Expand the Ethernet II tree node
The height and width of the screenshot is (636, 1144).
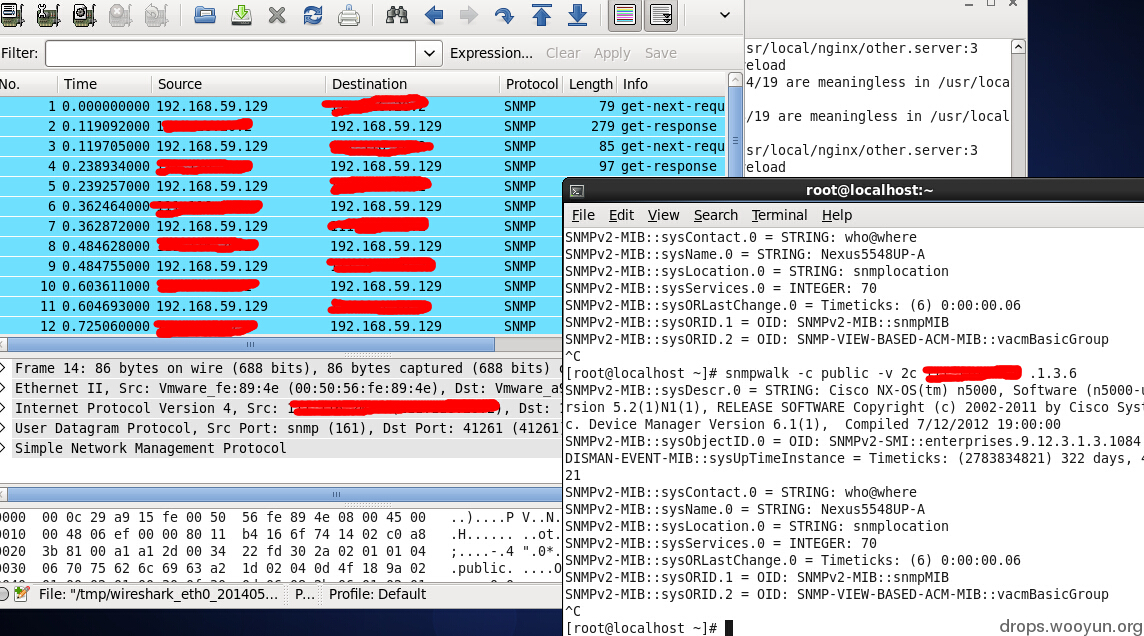[x=4, y=388]
